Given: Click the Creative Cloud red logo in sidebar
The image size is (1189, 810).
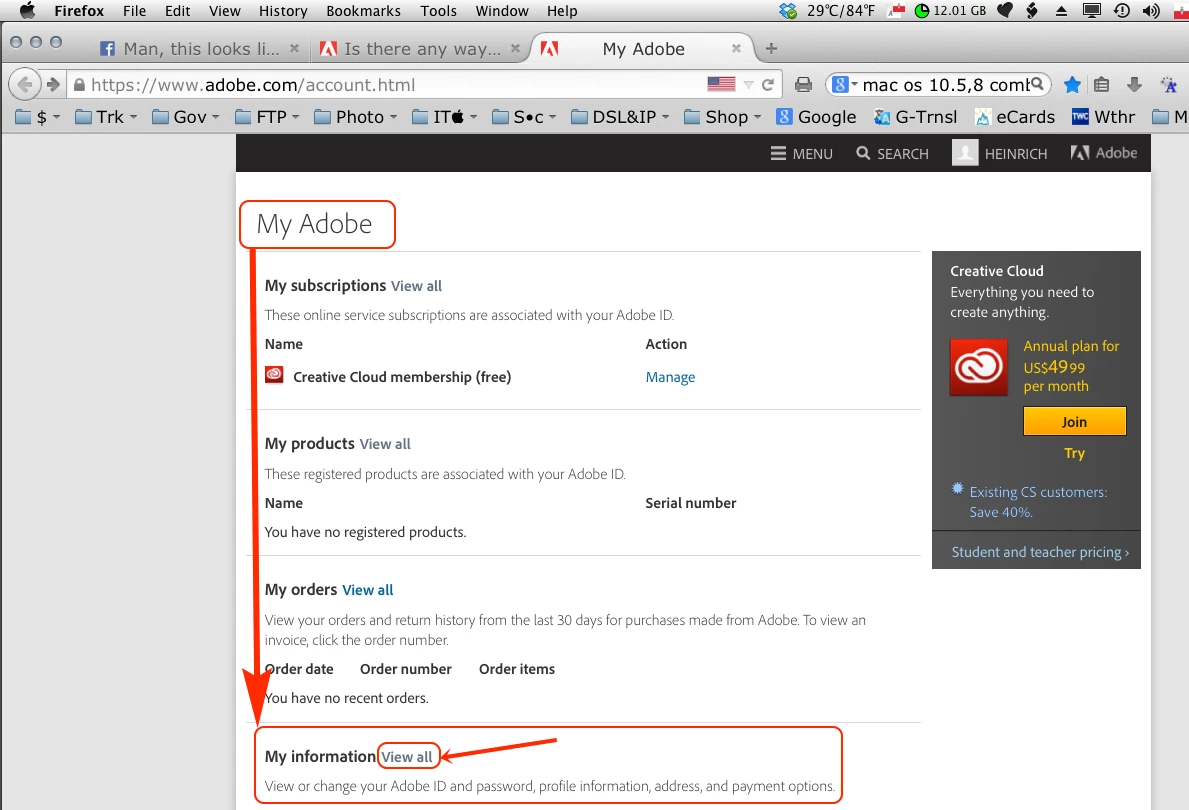Looking at the screenshot, I should coord(979,367).
